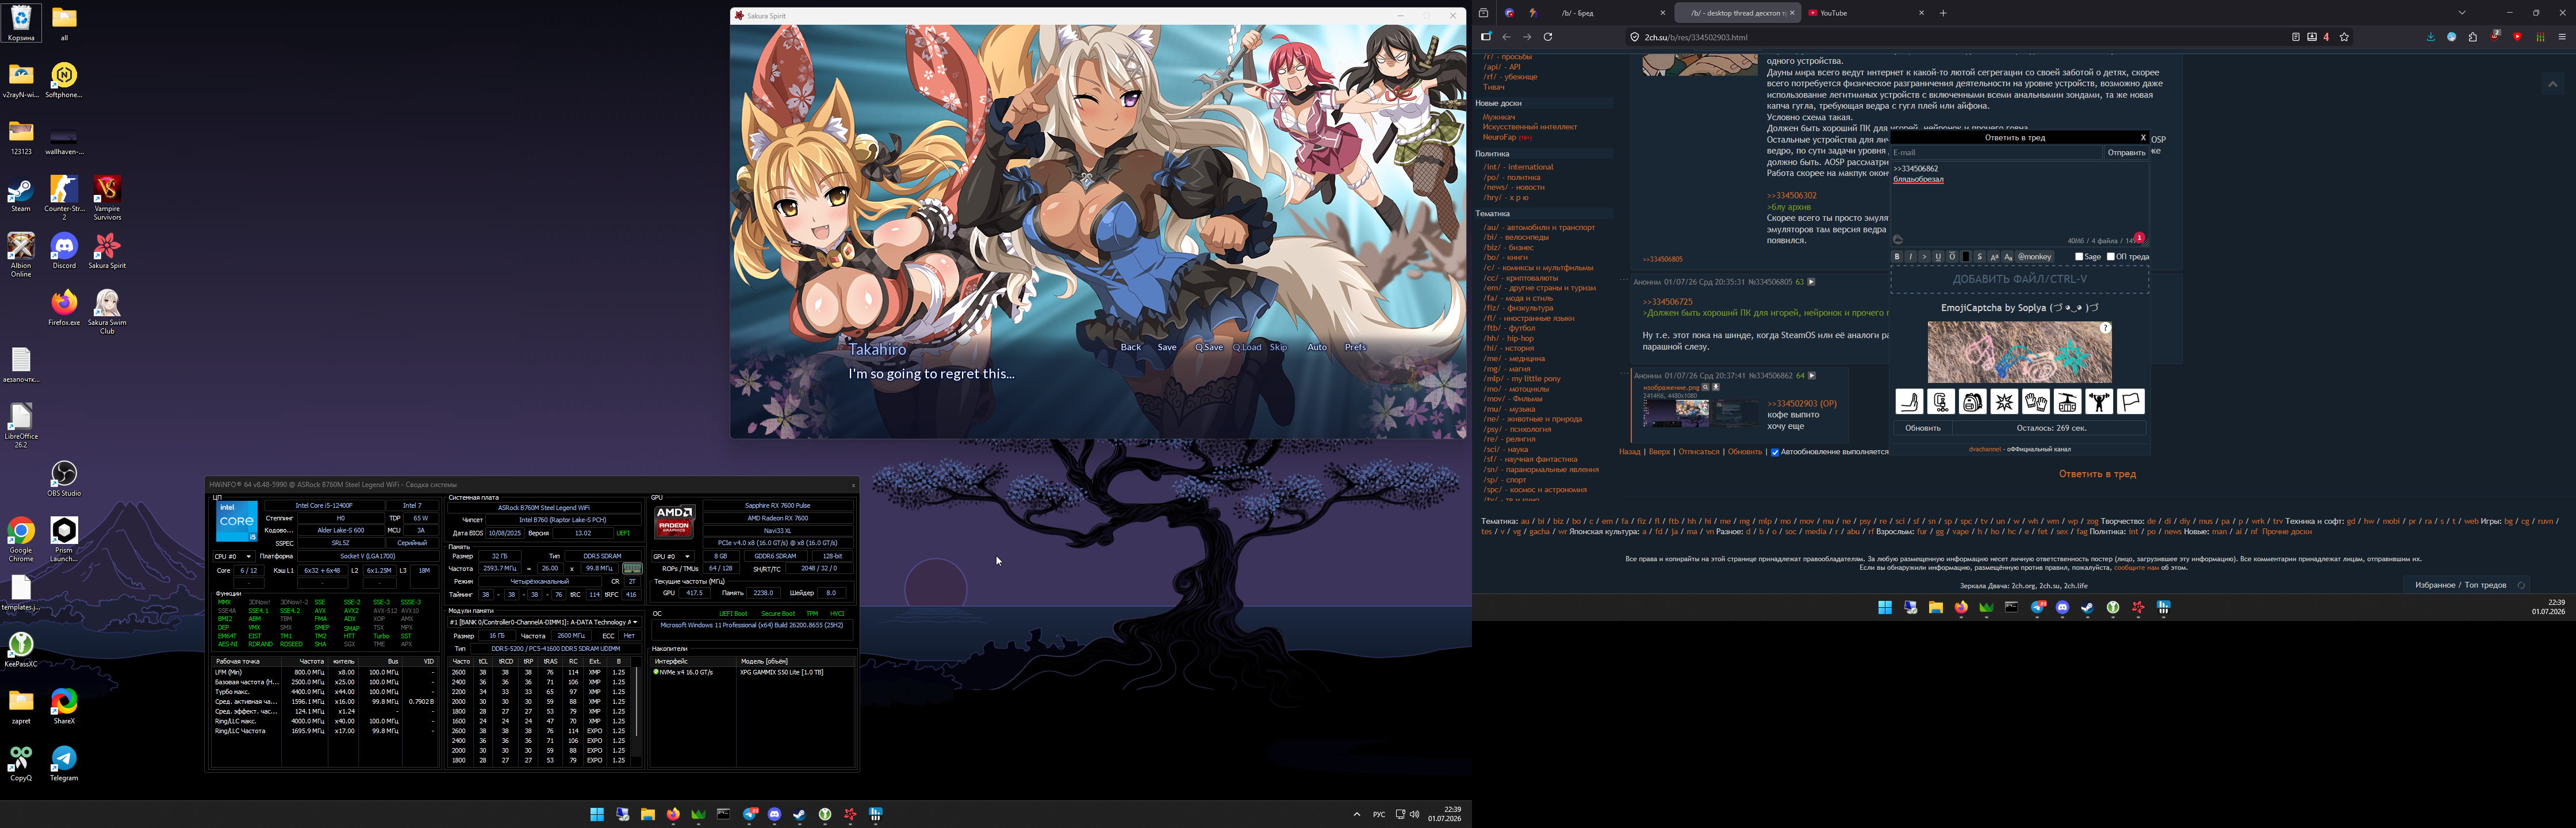Click Skip in Sakura Spirit menu
The width and height of the screenshot is (2576, 828).
click(1278, 347)
